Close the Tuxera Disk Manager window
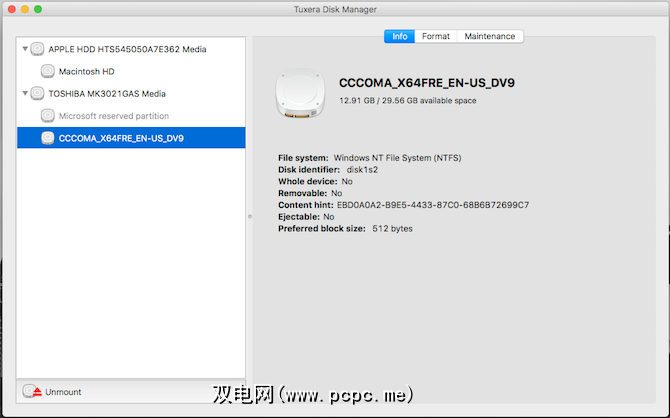This screenshot has height=418, width=670. tap(12, 9)
